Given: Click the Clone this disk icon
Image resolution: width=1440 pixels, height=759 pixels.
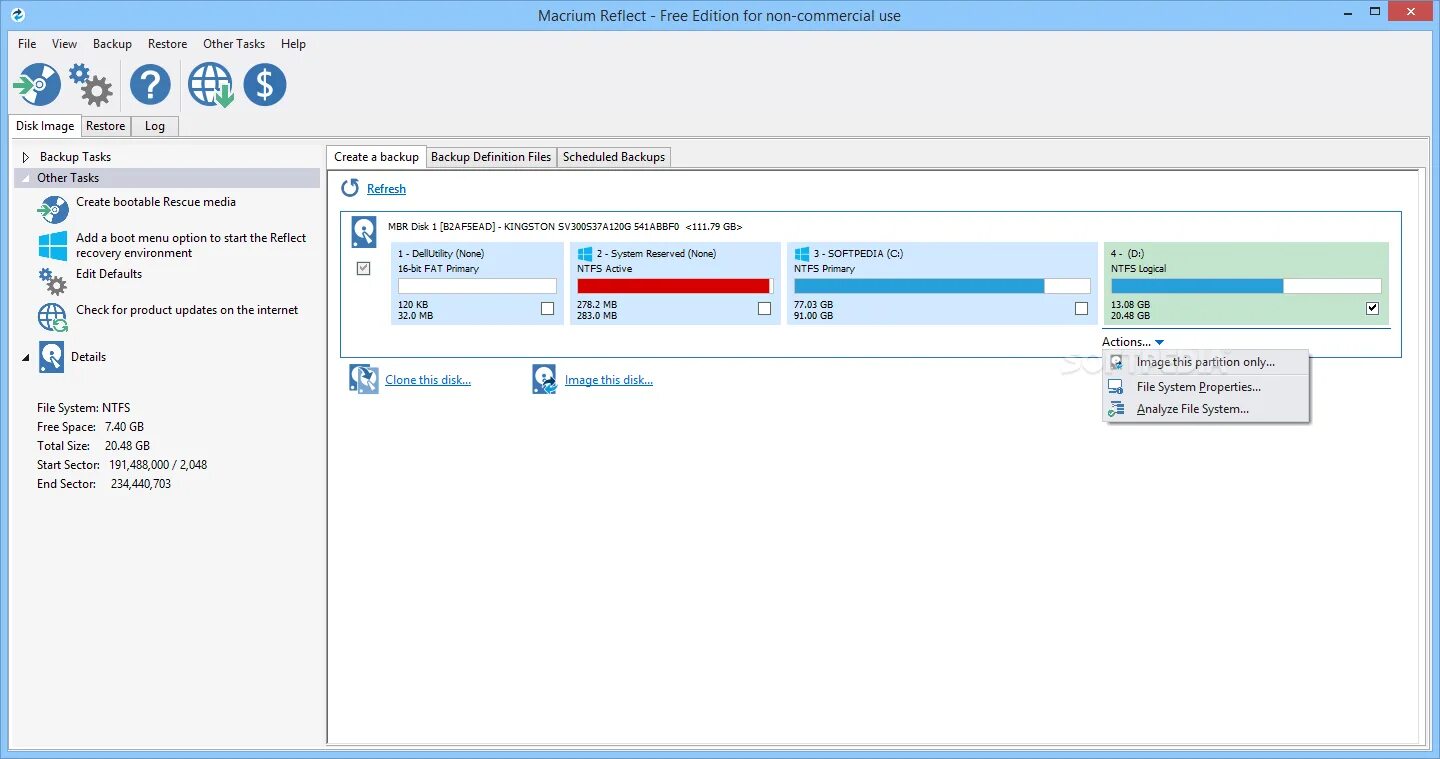Looking at the screenshot, I should click(x=364, y=379).
